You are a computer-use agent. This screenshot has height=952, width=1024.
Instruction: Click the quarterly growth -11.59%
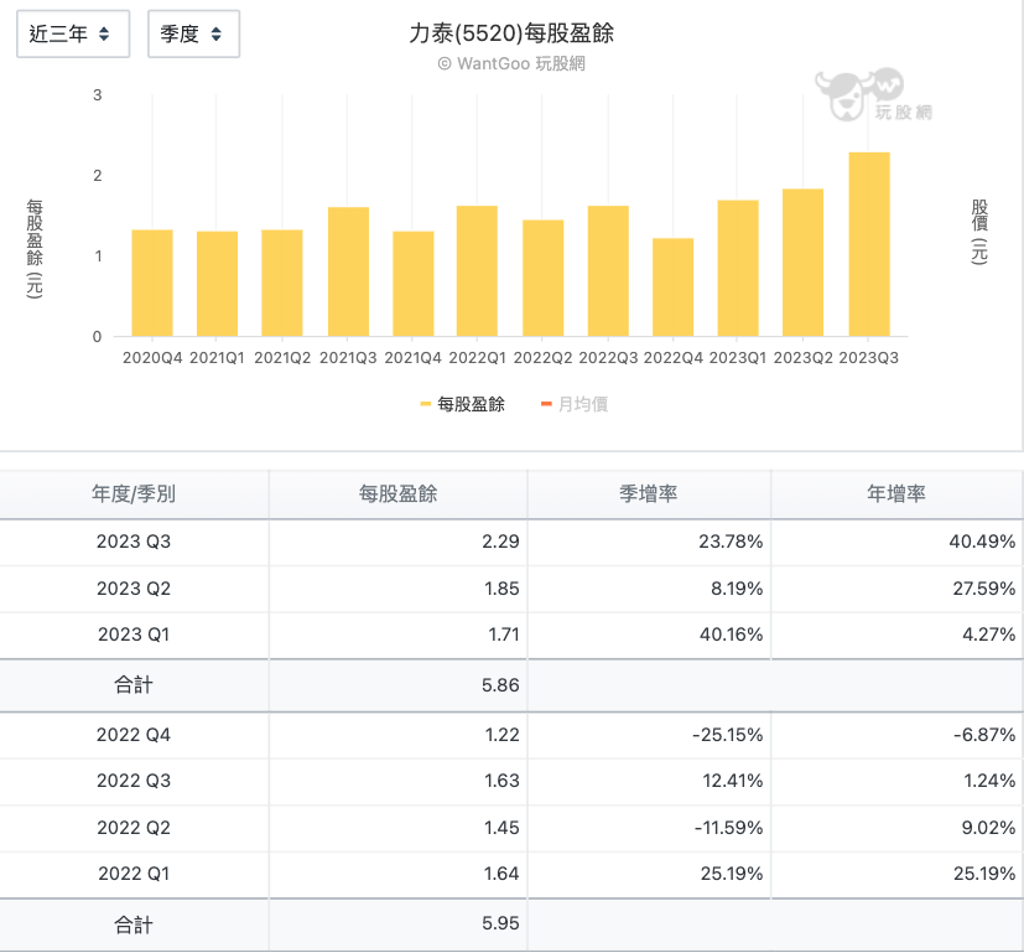729,827
